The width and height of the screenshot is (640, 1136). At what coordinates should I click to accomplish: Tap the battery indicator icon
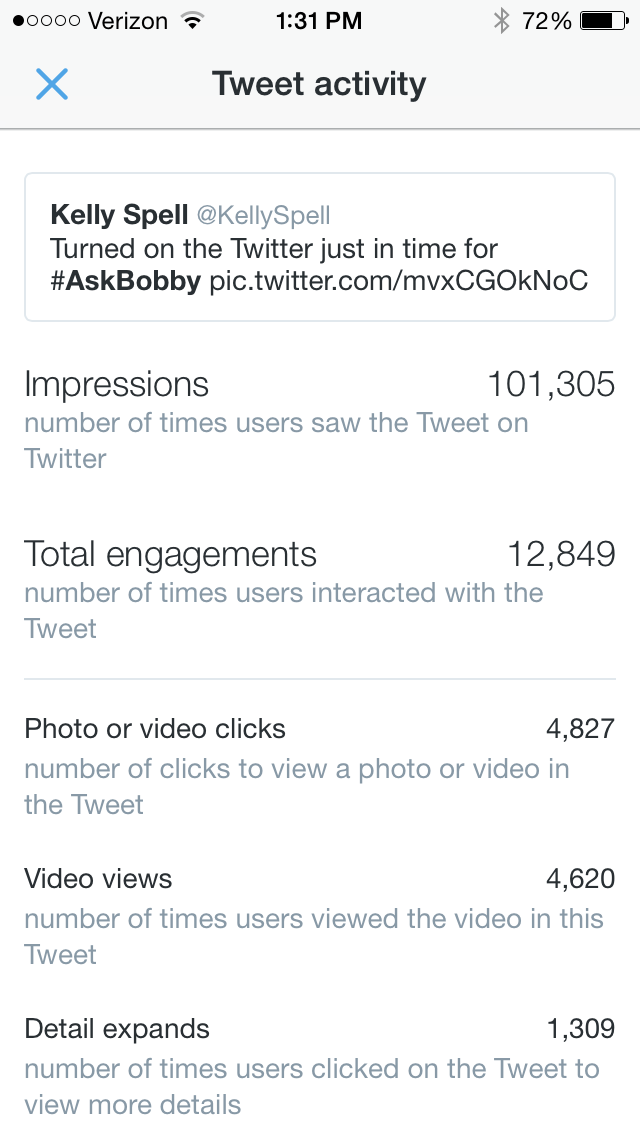click(x=601, y=21)
